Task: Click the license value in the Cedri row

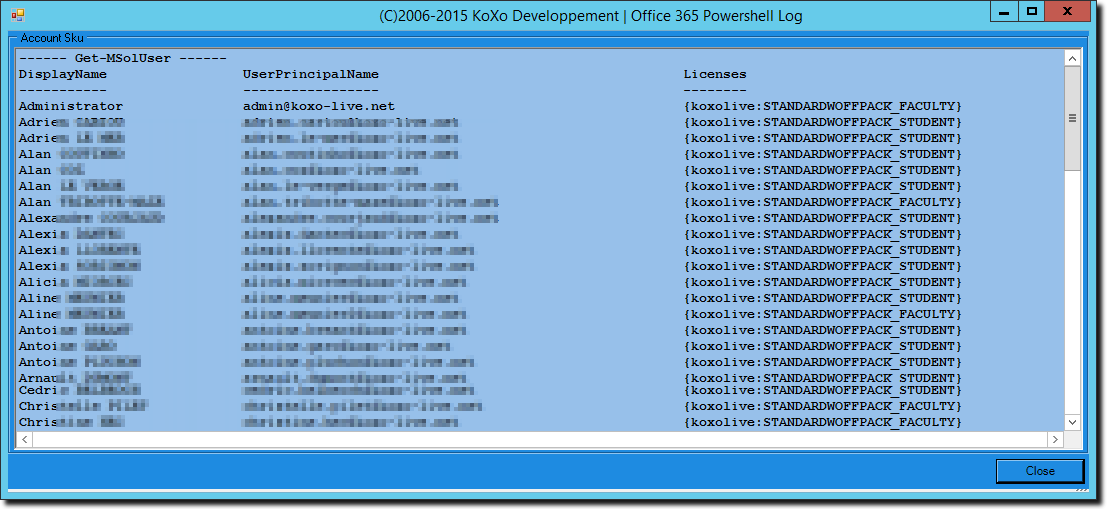Action: pyautogui.click(x=823, y=390)
